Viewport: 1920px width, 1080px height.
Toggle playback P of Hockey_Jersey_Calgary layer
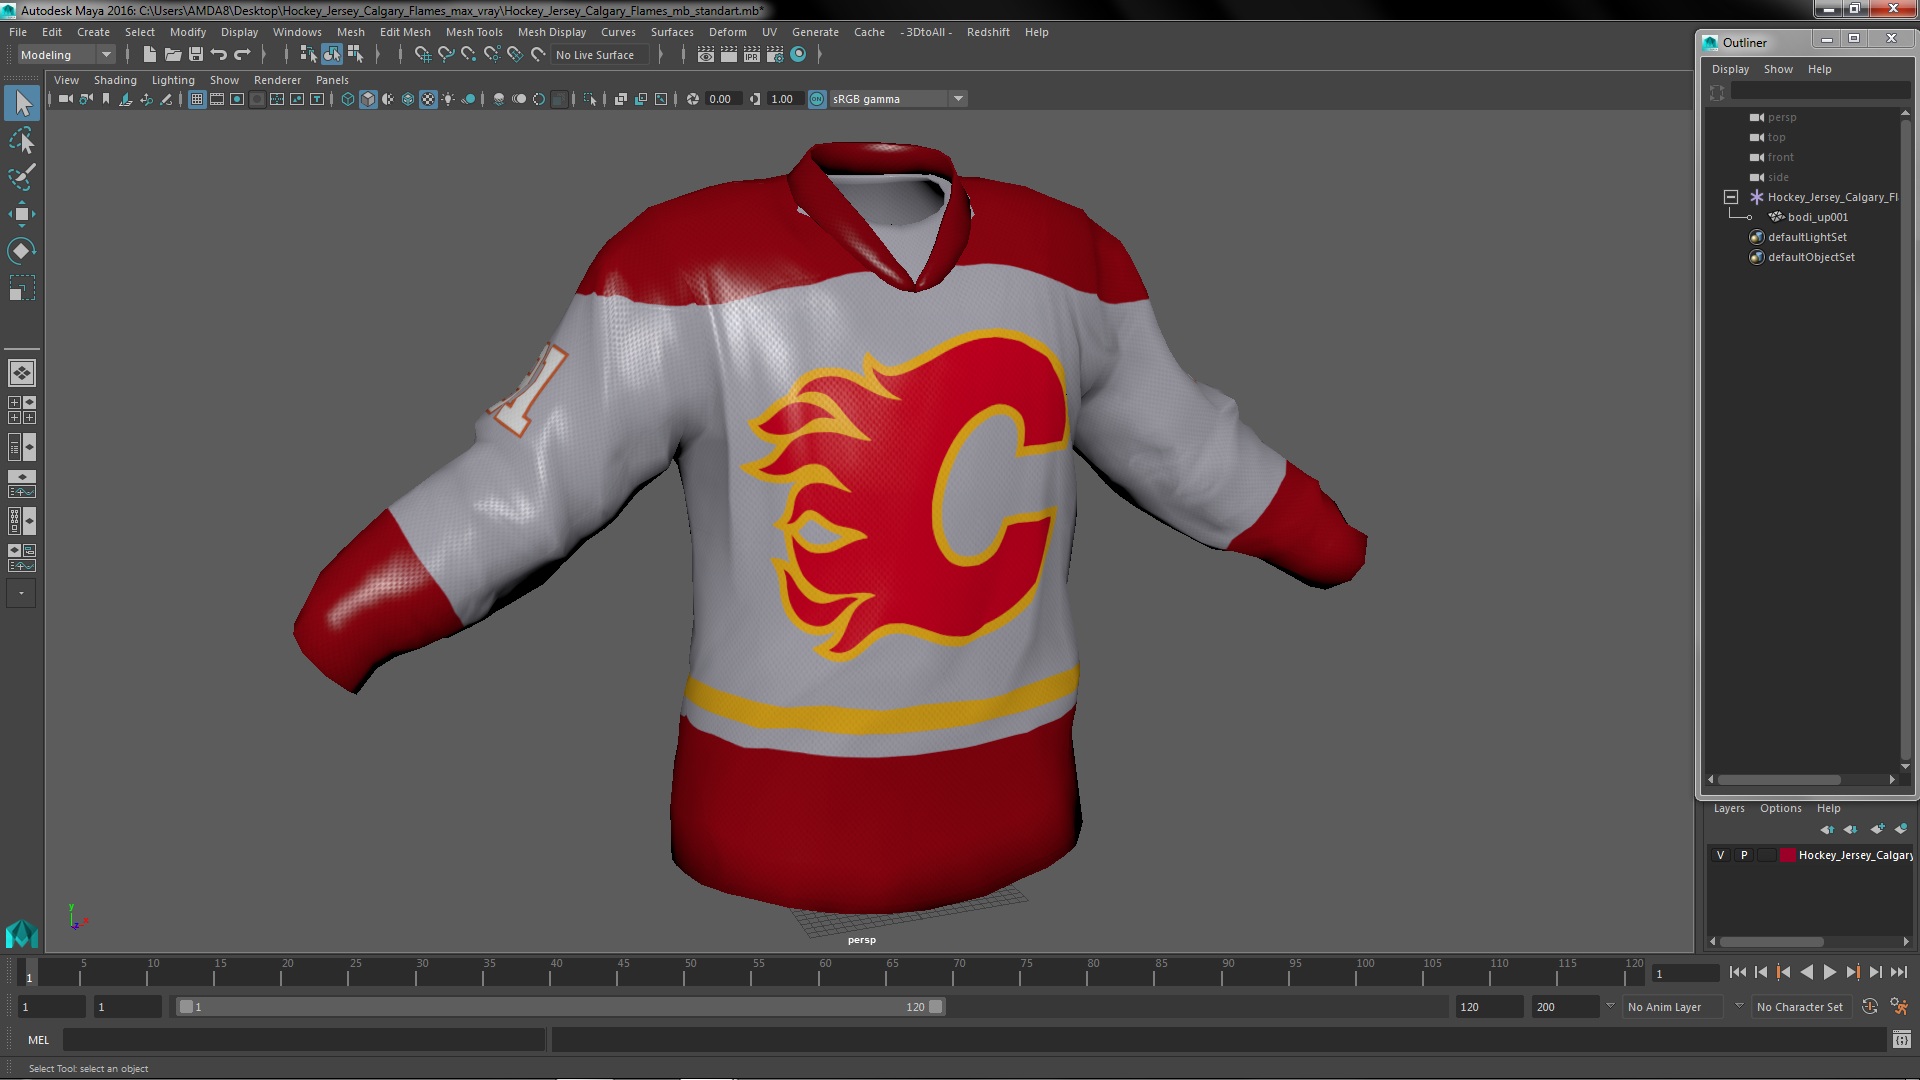pos(1744,855)
